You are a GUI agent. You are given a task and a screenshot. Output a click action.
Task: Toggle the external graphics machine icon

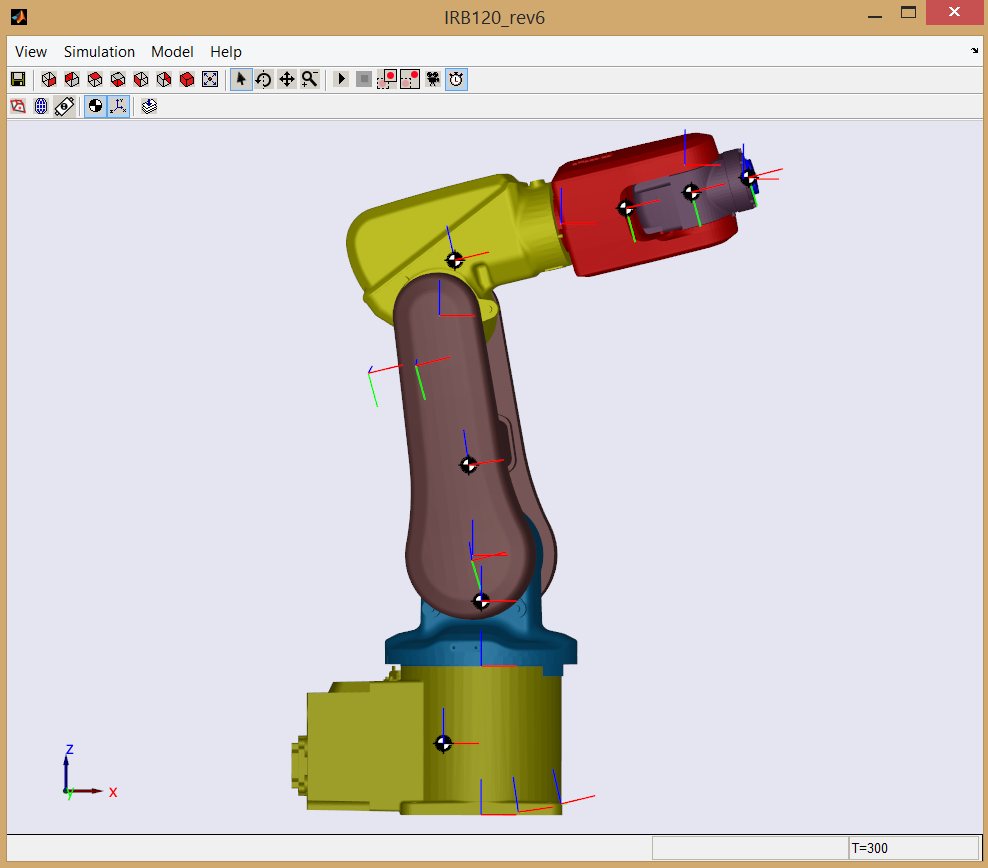(x=64, y=106)
